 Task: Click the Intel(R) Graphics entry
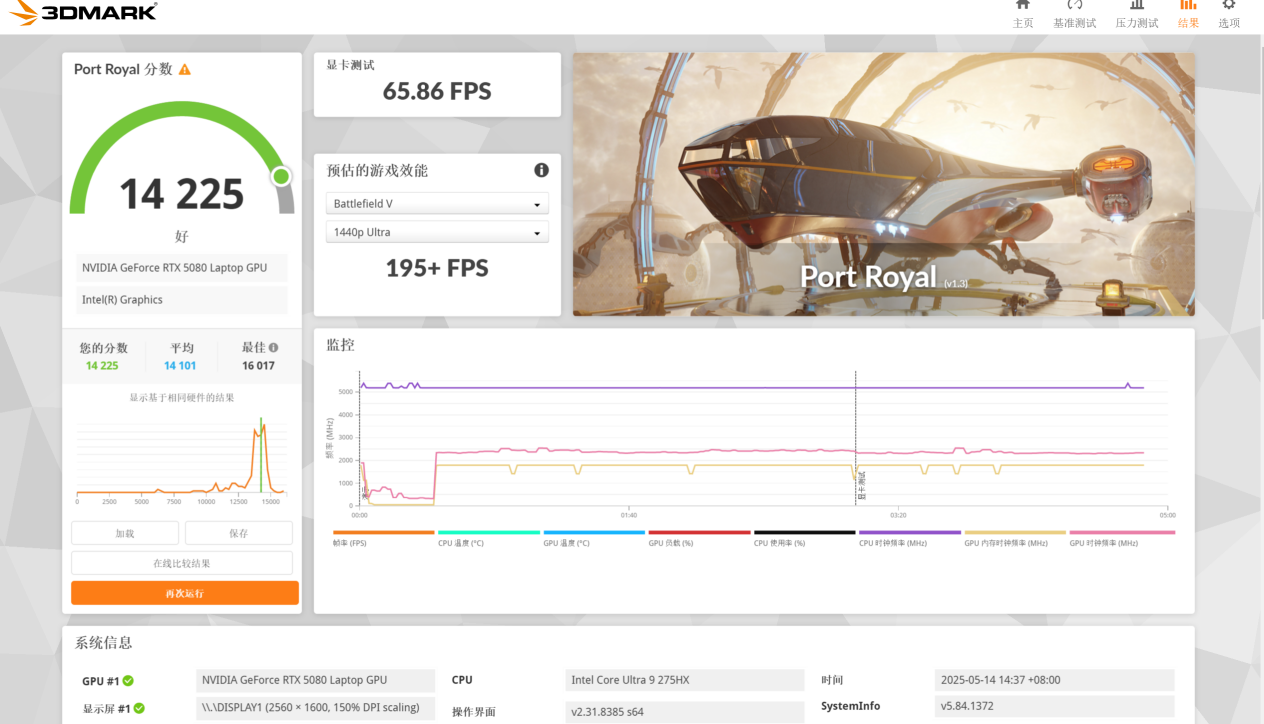182,300
